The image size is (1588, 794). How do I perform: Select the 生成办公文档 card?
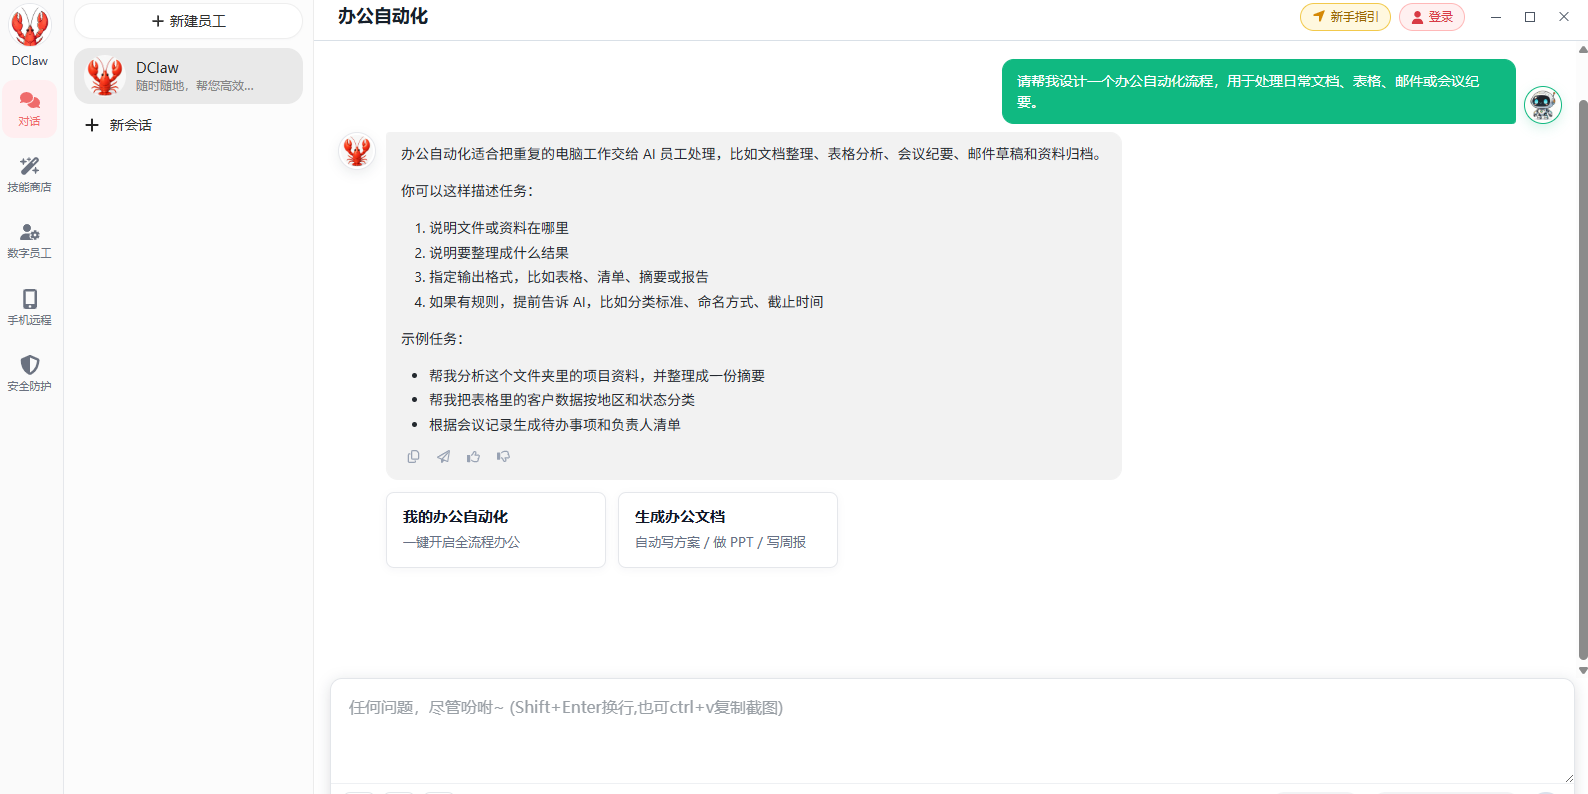pos(728,530)
